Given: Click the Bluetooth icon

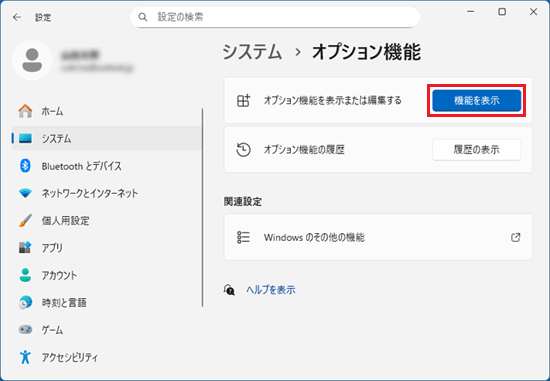Looking at the screenshot, I should (x=25, y=166).
